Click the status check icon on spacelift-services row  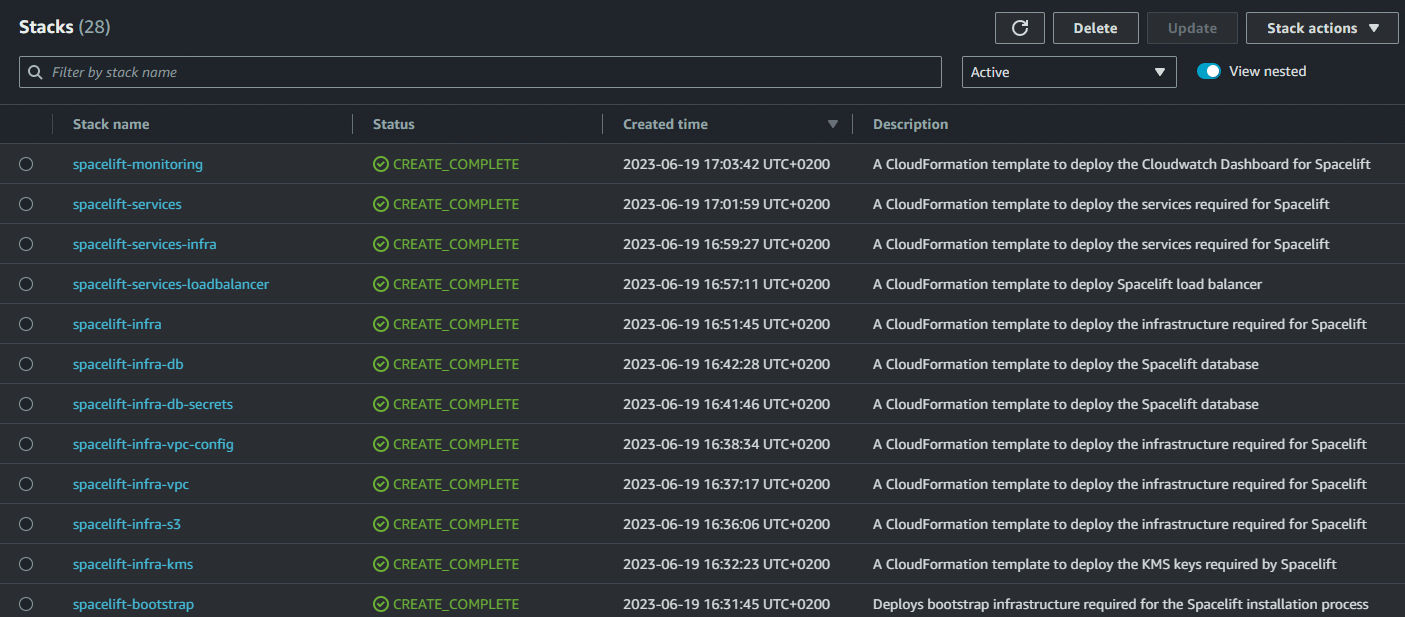click(380, 203)
